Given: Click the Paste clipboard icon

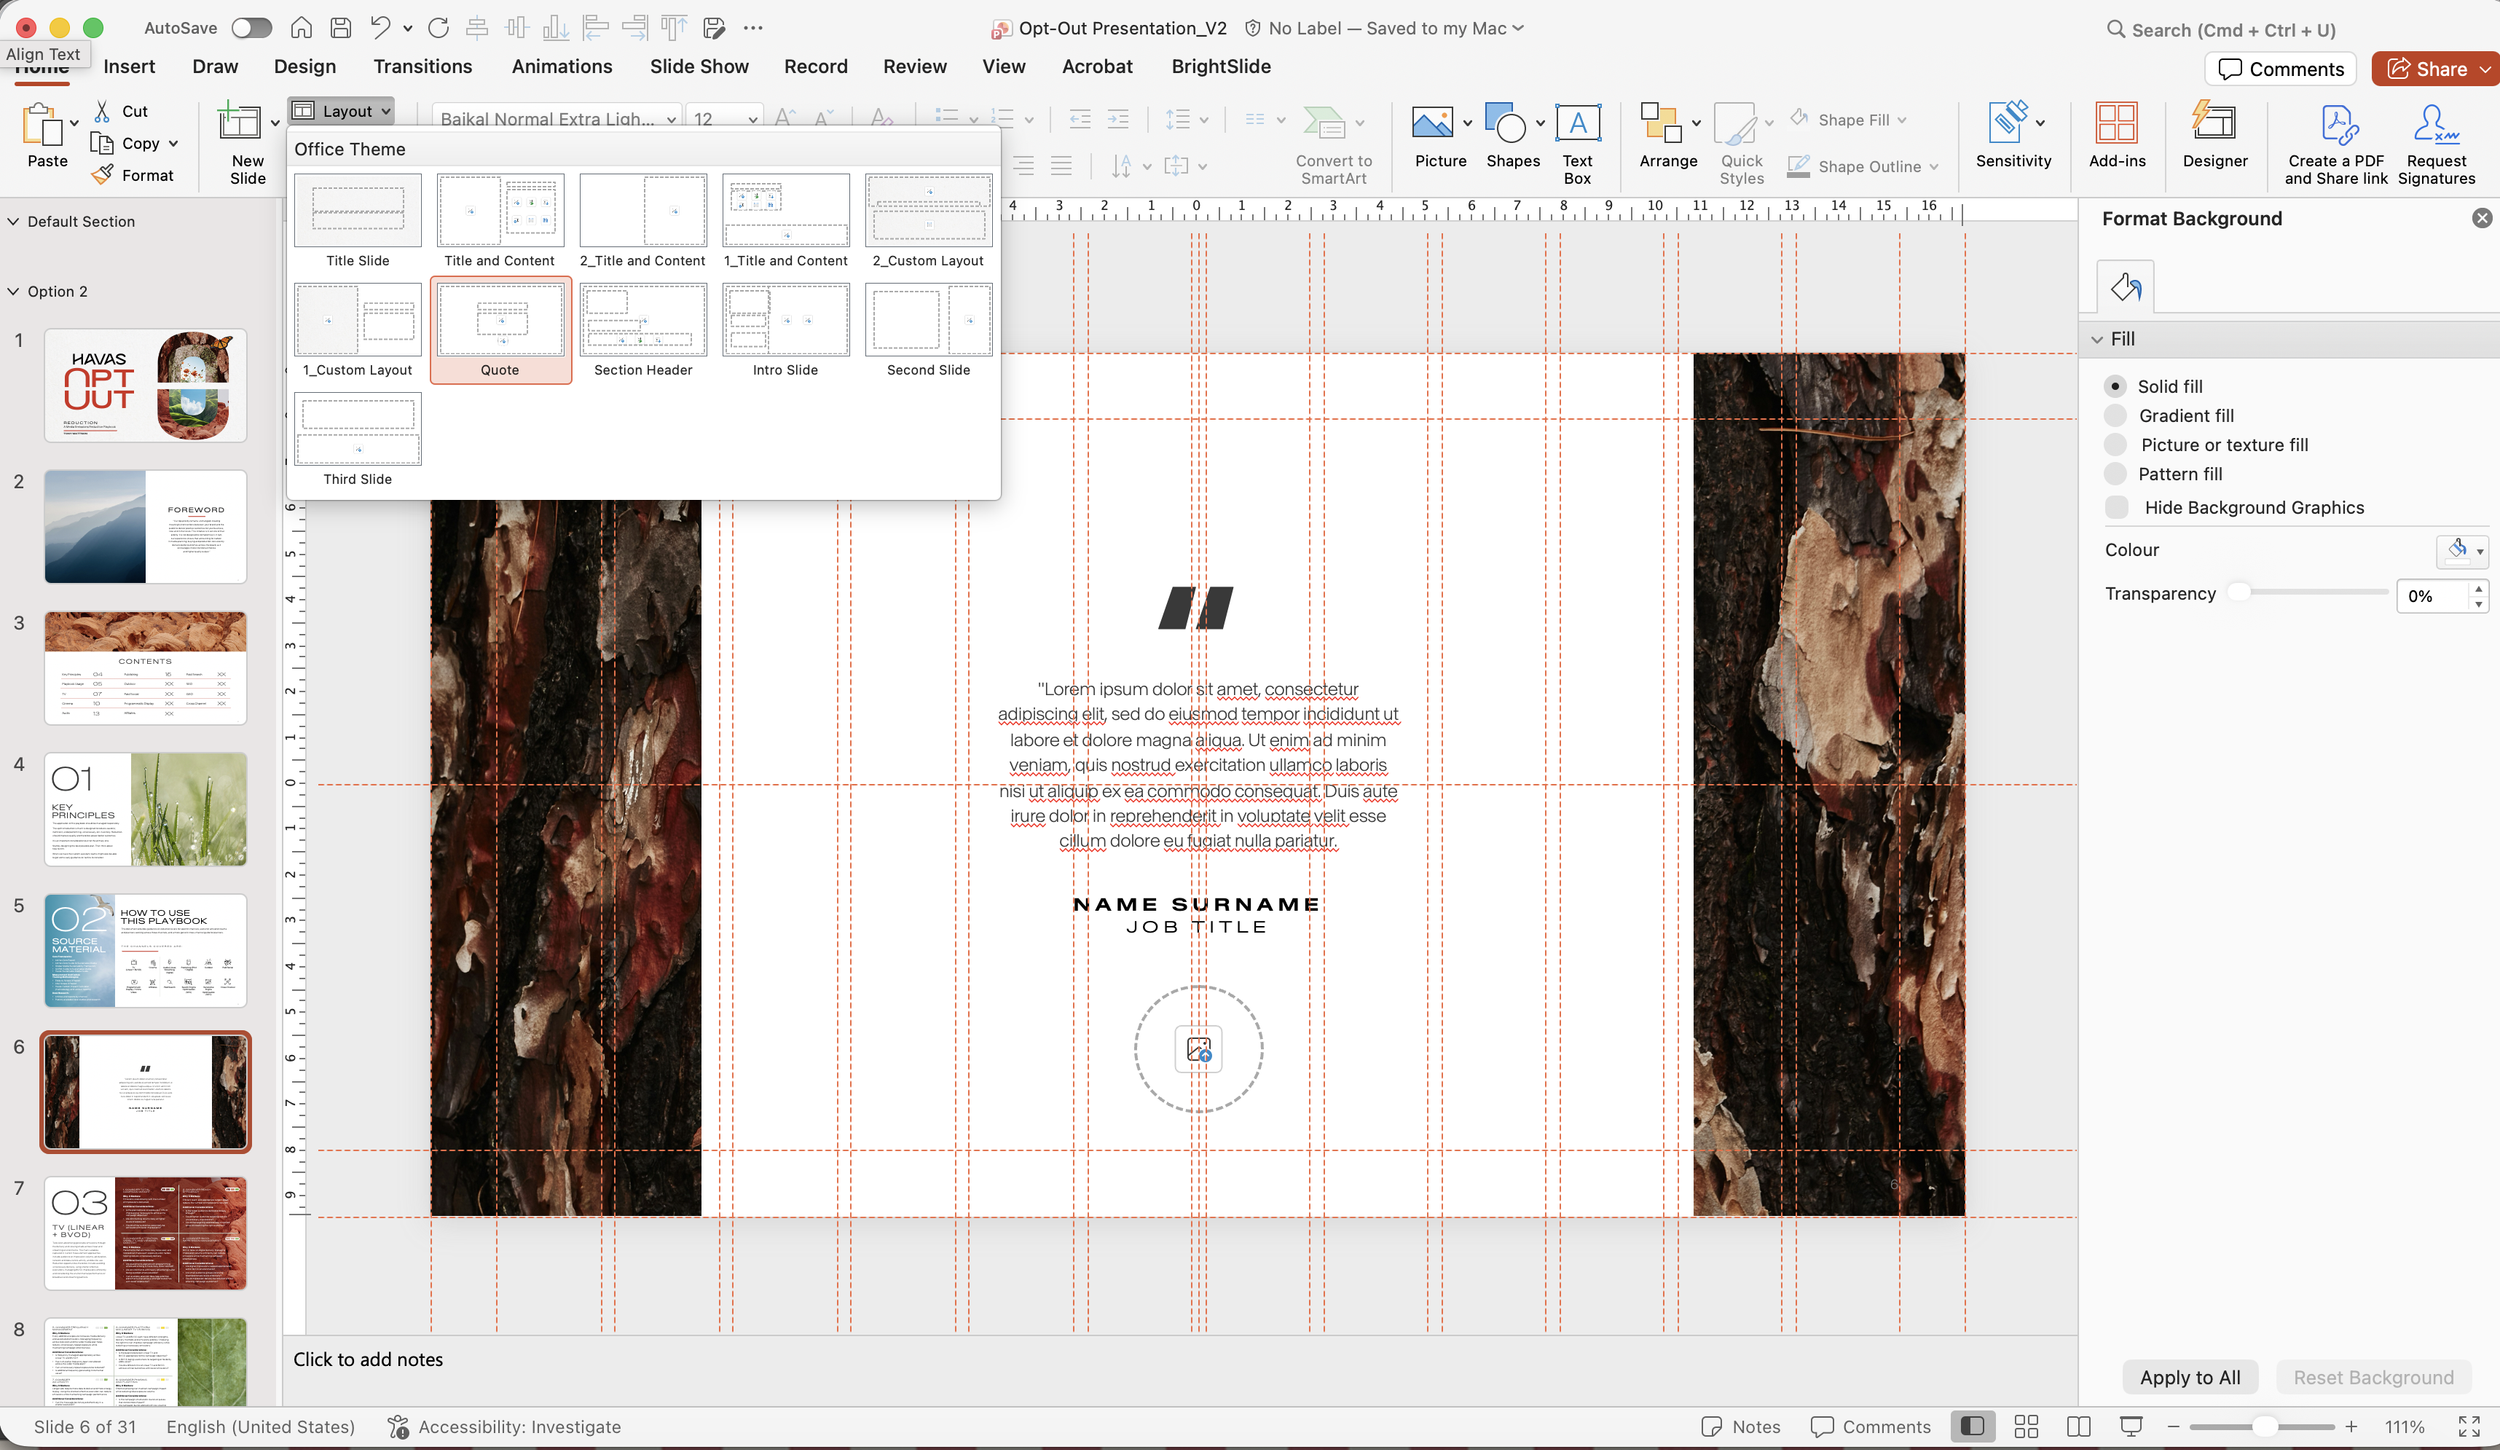Looking at the screenshot, I should coord(43,124).
